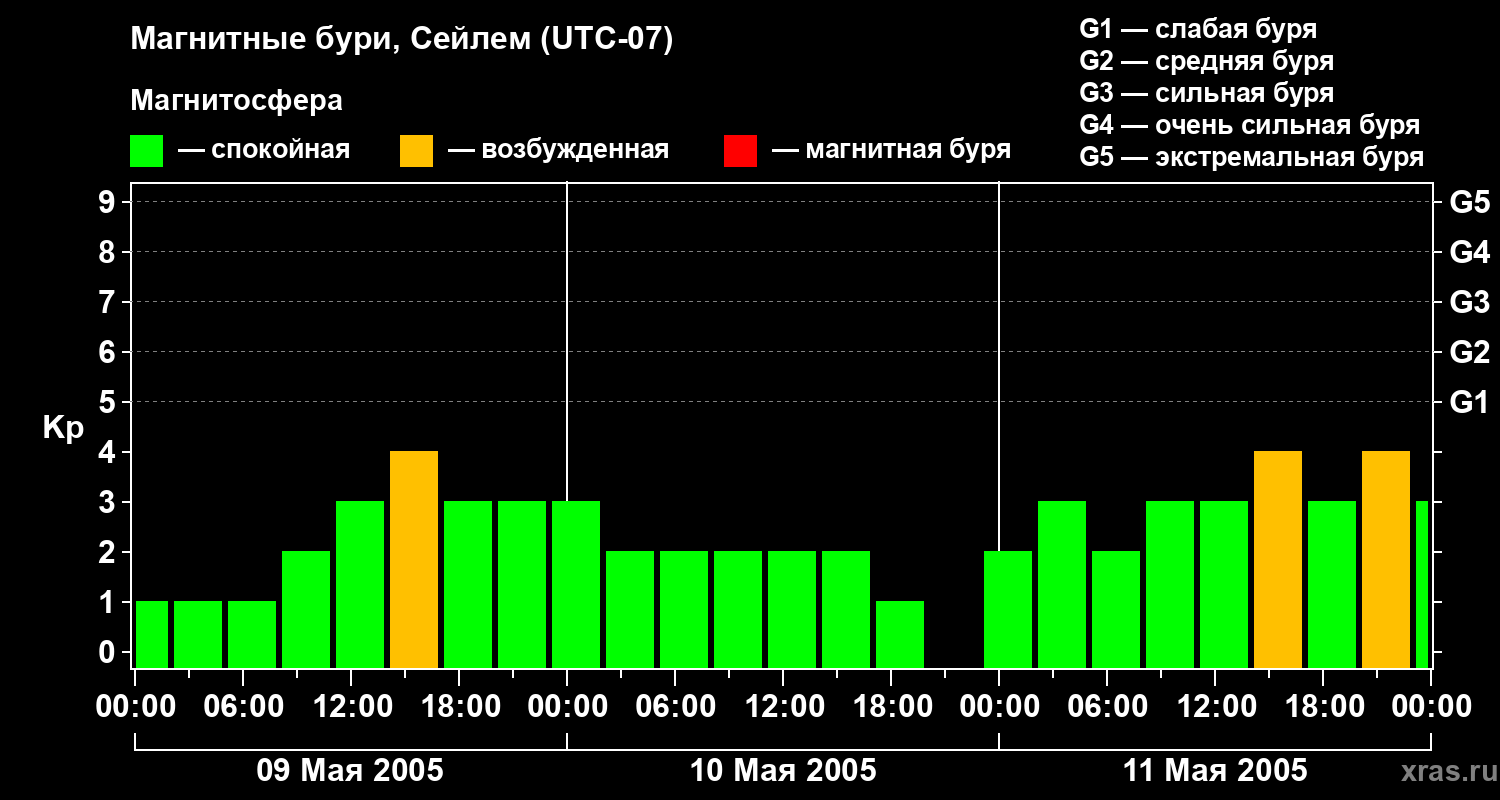Screen dimensions: 1500x800
Task: Click the 'G4 — очень сильная буря' legend line
Action: click(1250, 125)
